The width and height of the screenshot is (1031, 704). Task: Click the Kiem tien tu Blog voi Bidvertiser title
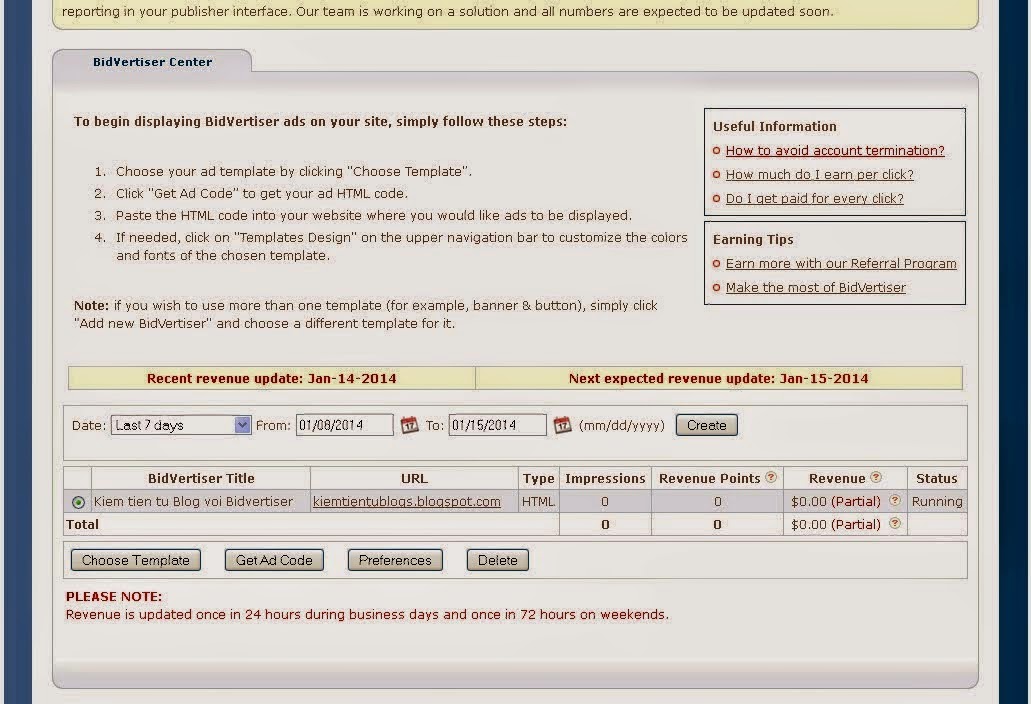pos(193,502)
